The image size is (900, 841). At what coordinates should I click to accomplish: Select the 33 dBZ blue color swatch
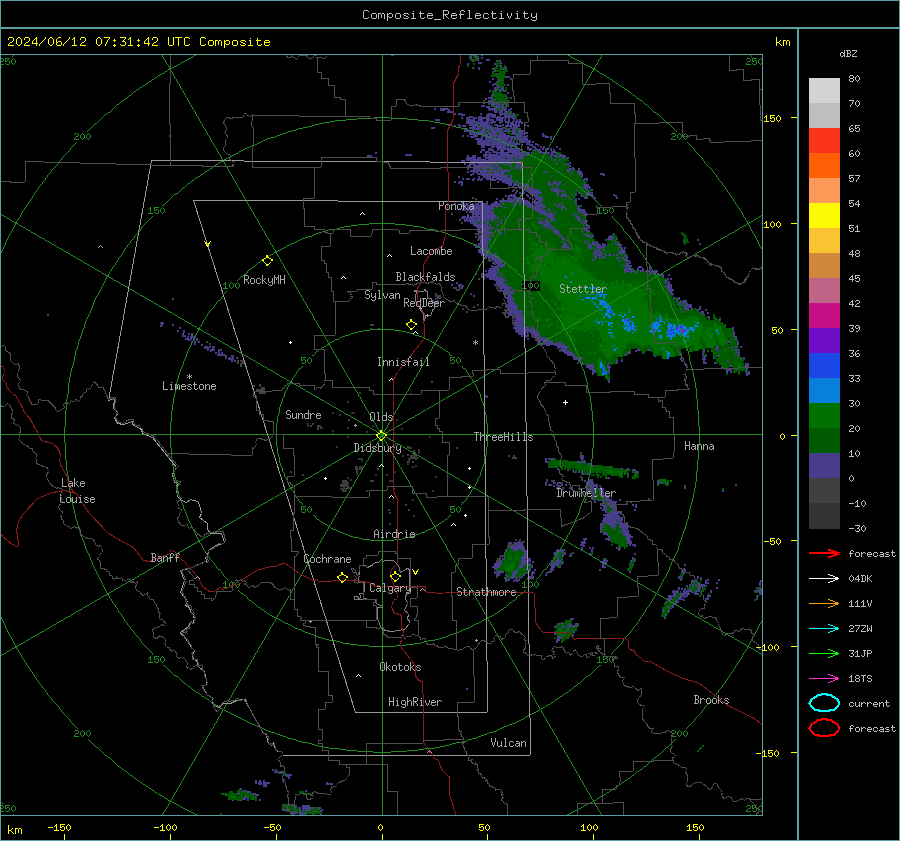coord(824,390)
